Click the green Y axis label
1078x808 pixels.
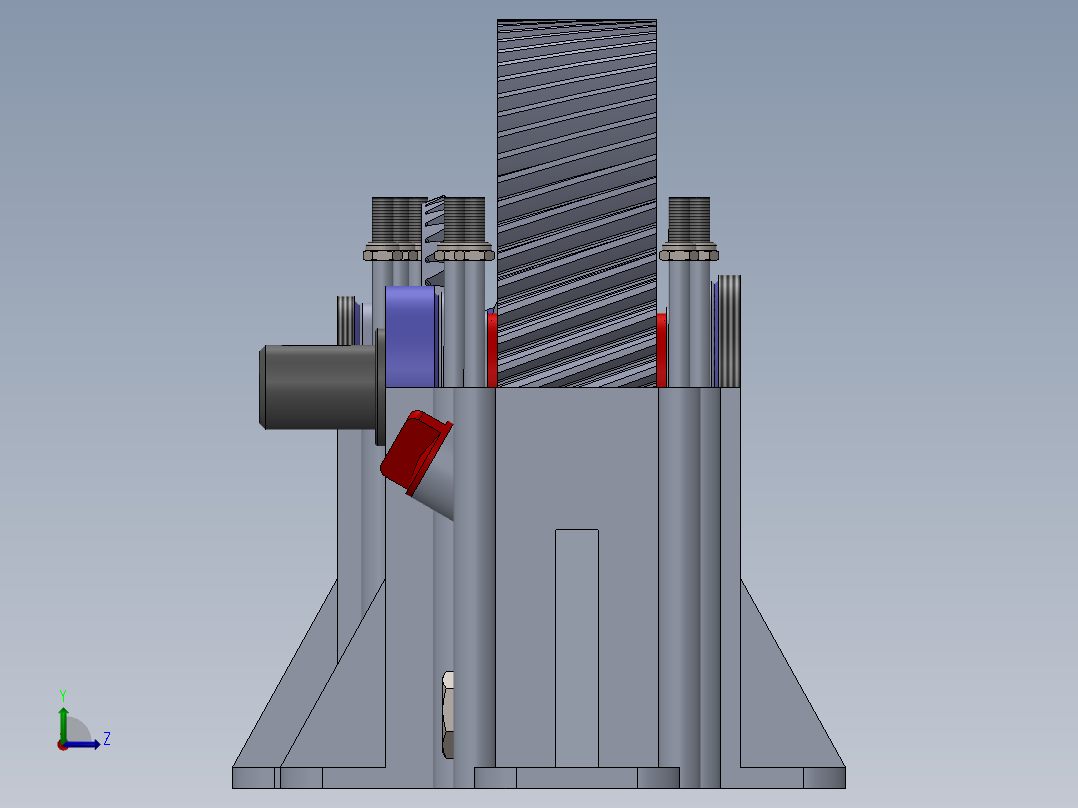[63, 695]
